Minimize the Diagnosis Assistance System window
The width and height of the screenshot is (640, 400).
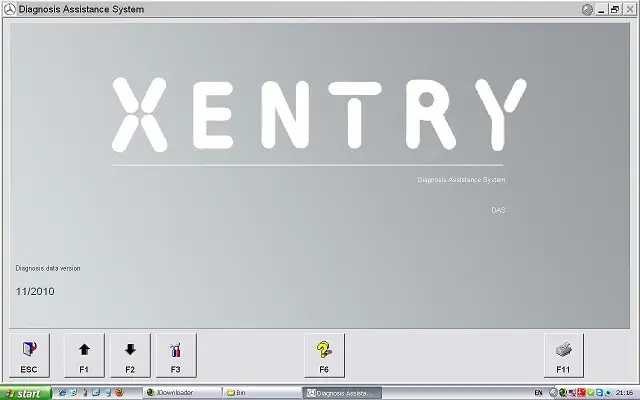[x=601, y=9]
